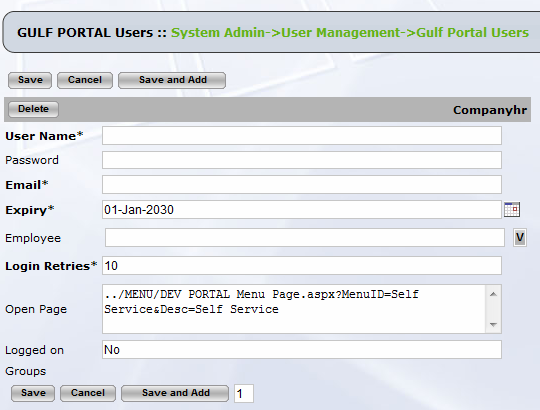Image resolution: width=540 pixels, height=410 pixels.
Task: Click the top Cancel button
Action: (x=85, y=80)
